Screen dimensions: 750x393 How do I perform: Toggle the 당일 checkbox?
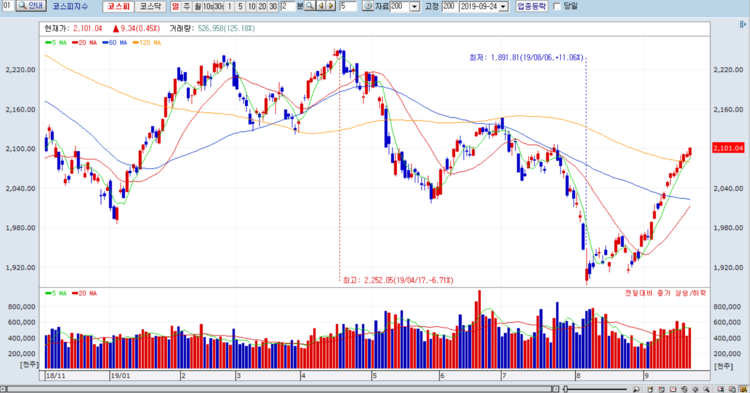tap(557, 6)
